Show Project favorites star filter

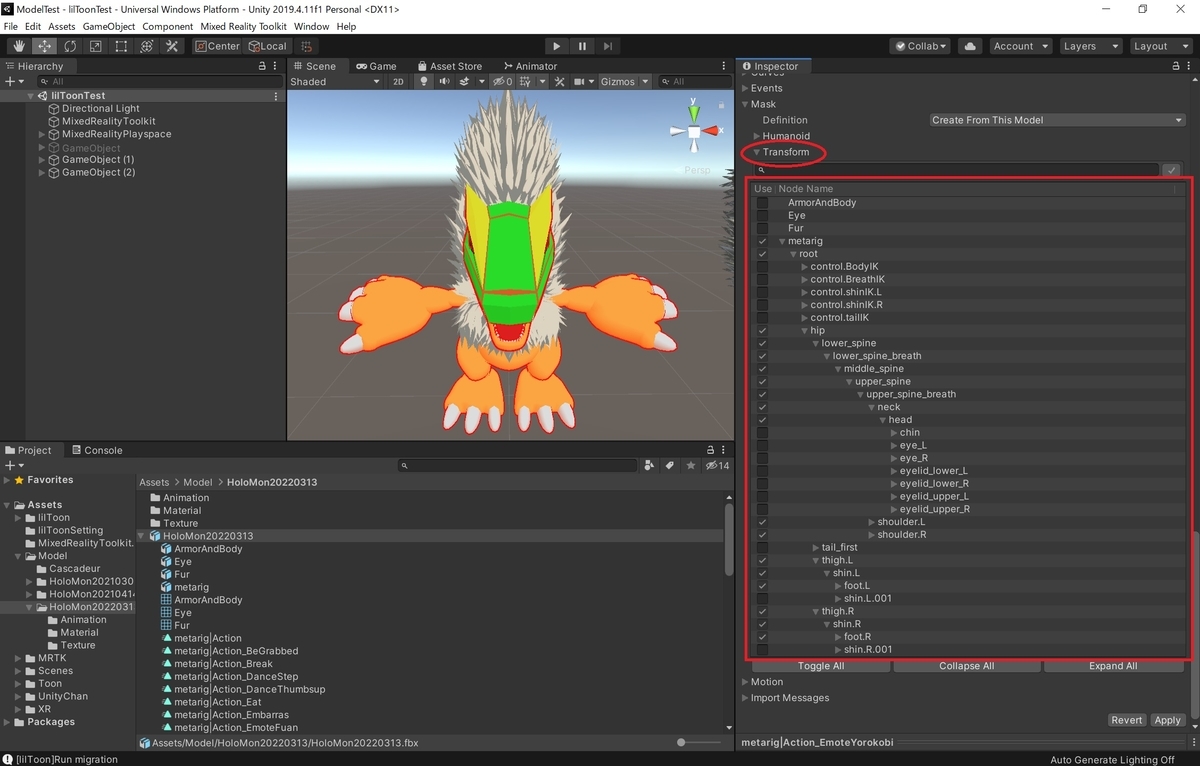[690, 466]
